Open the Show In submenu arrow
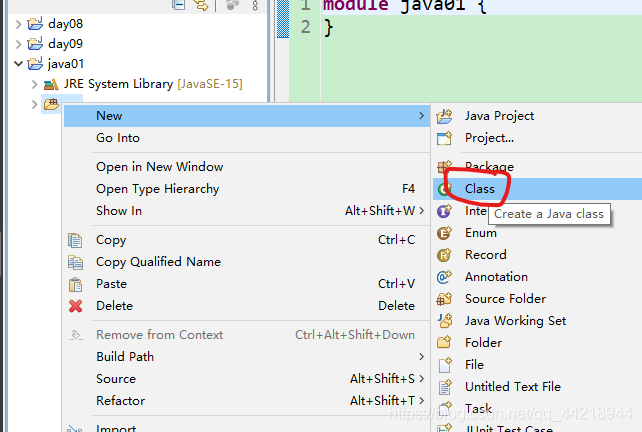Viewport: 642px width, 432px height. point(421,211)
